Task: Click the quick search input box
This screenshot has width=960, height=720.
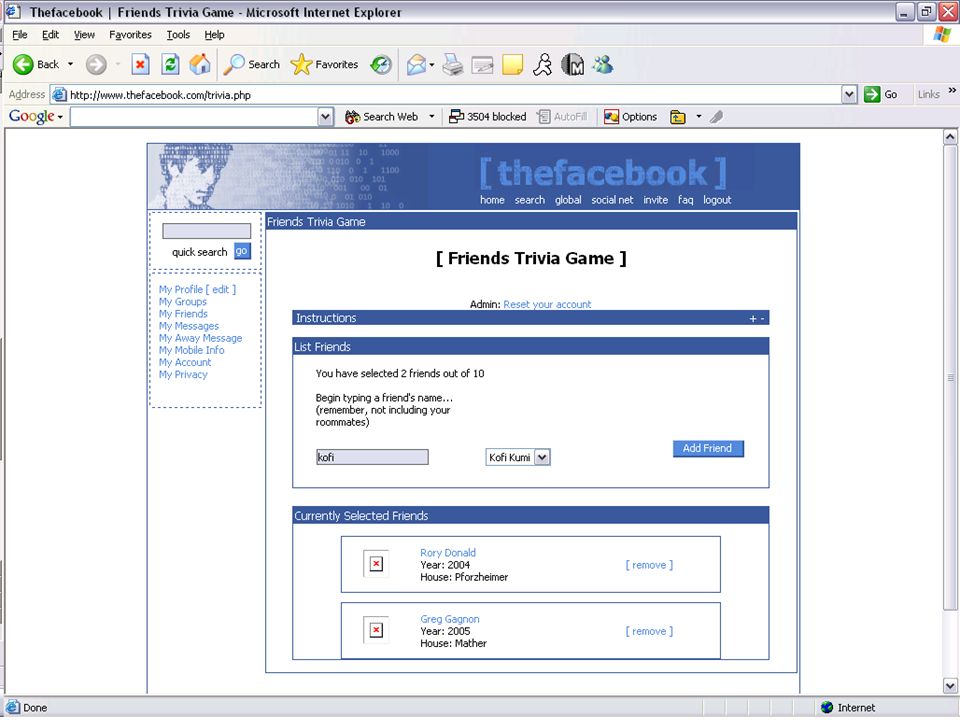Action: pyautogui.click(x=206, y=231)
